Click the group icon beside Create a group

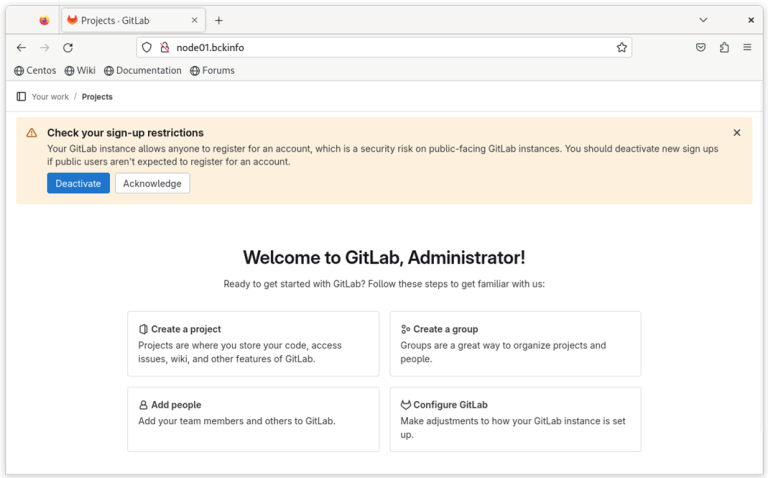click(406, 329)
